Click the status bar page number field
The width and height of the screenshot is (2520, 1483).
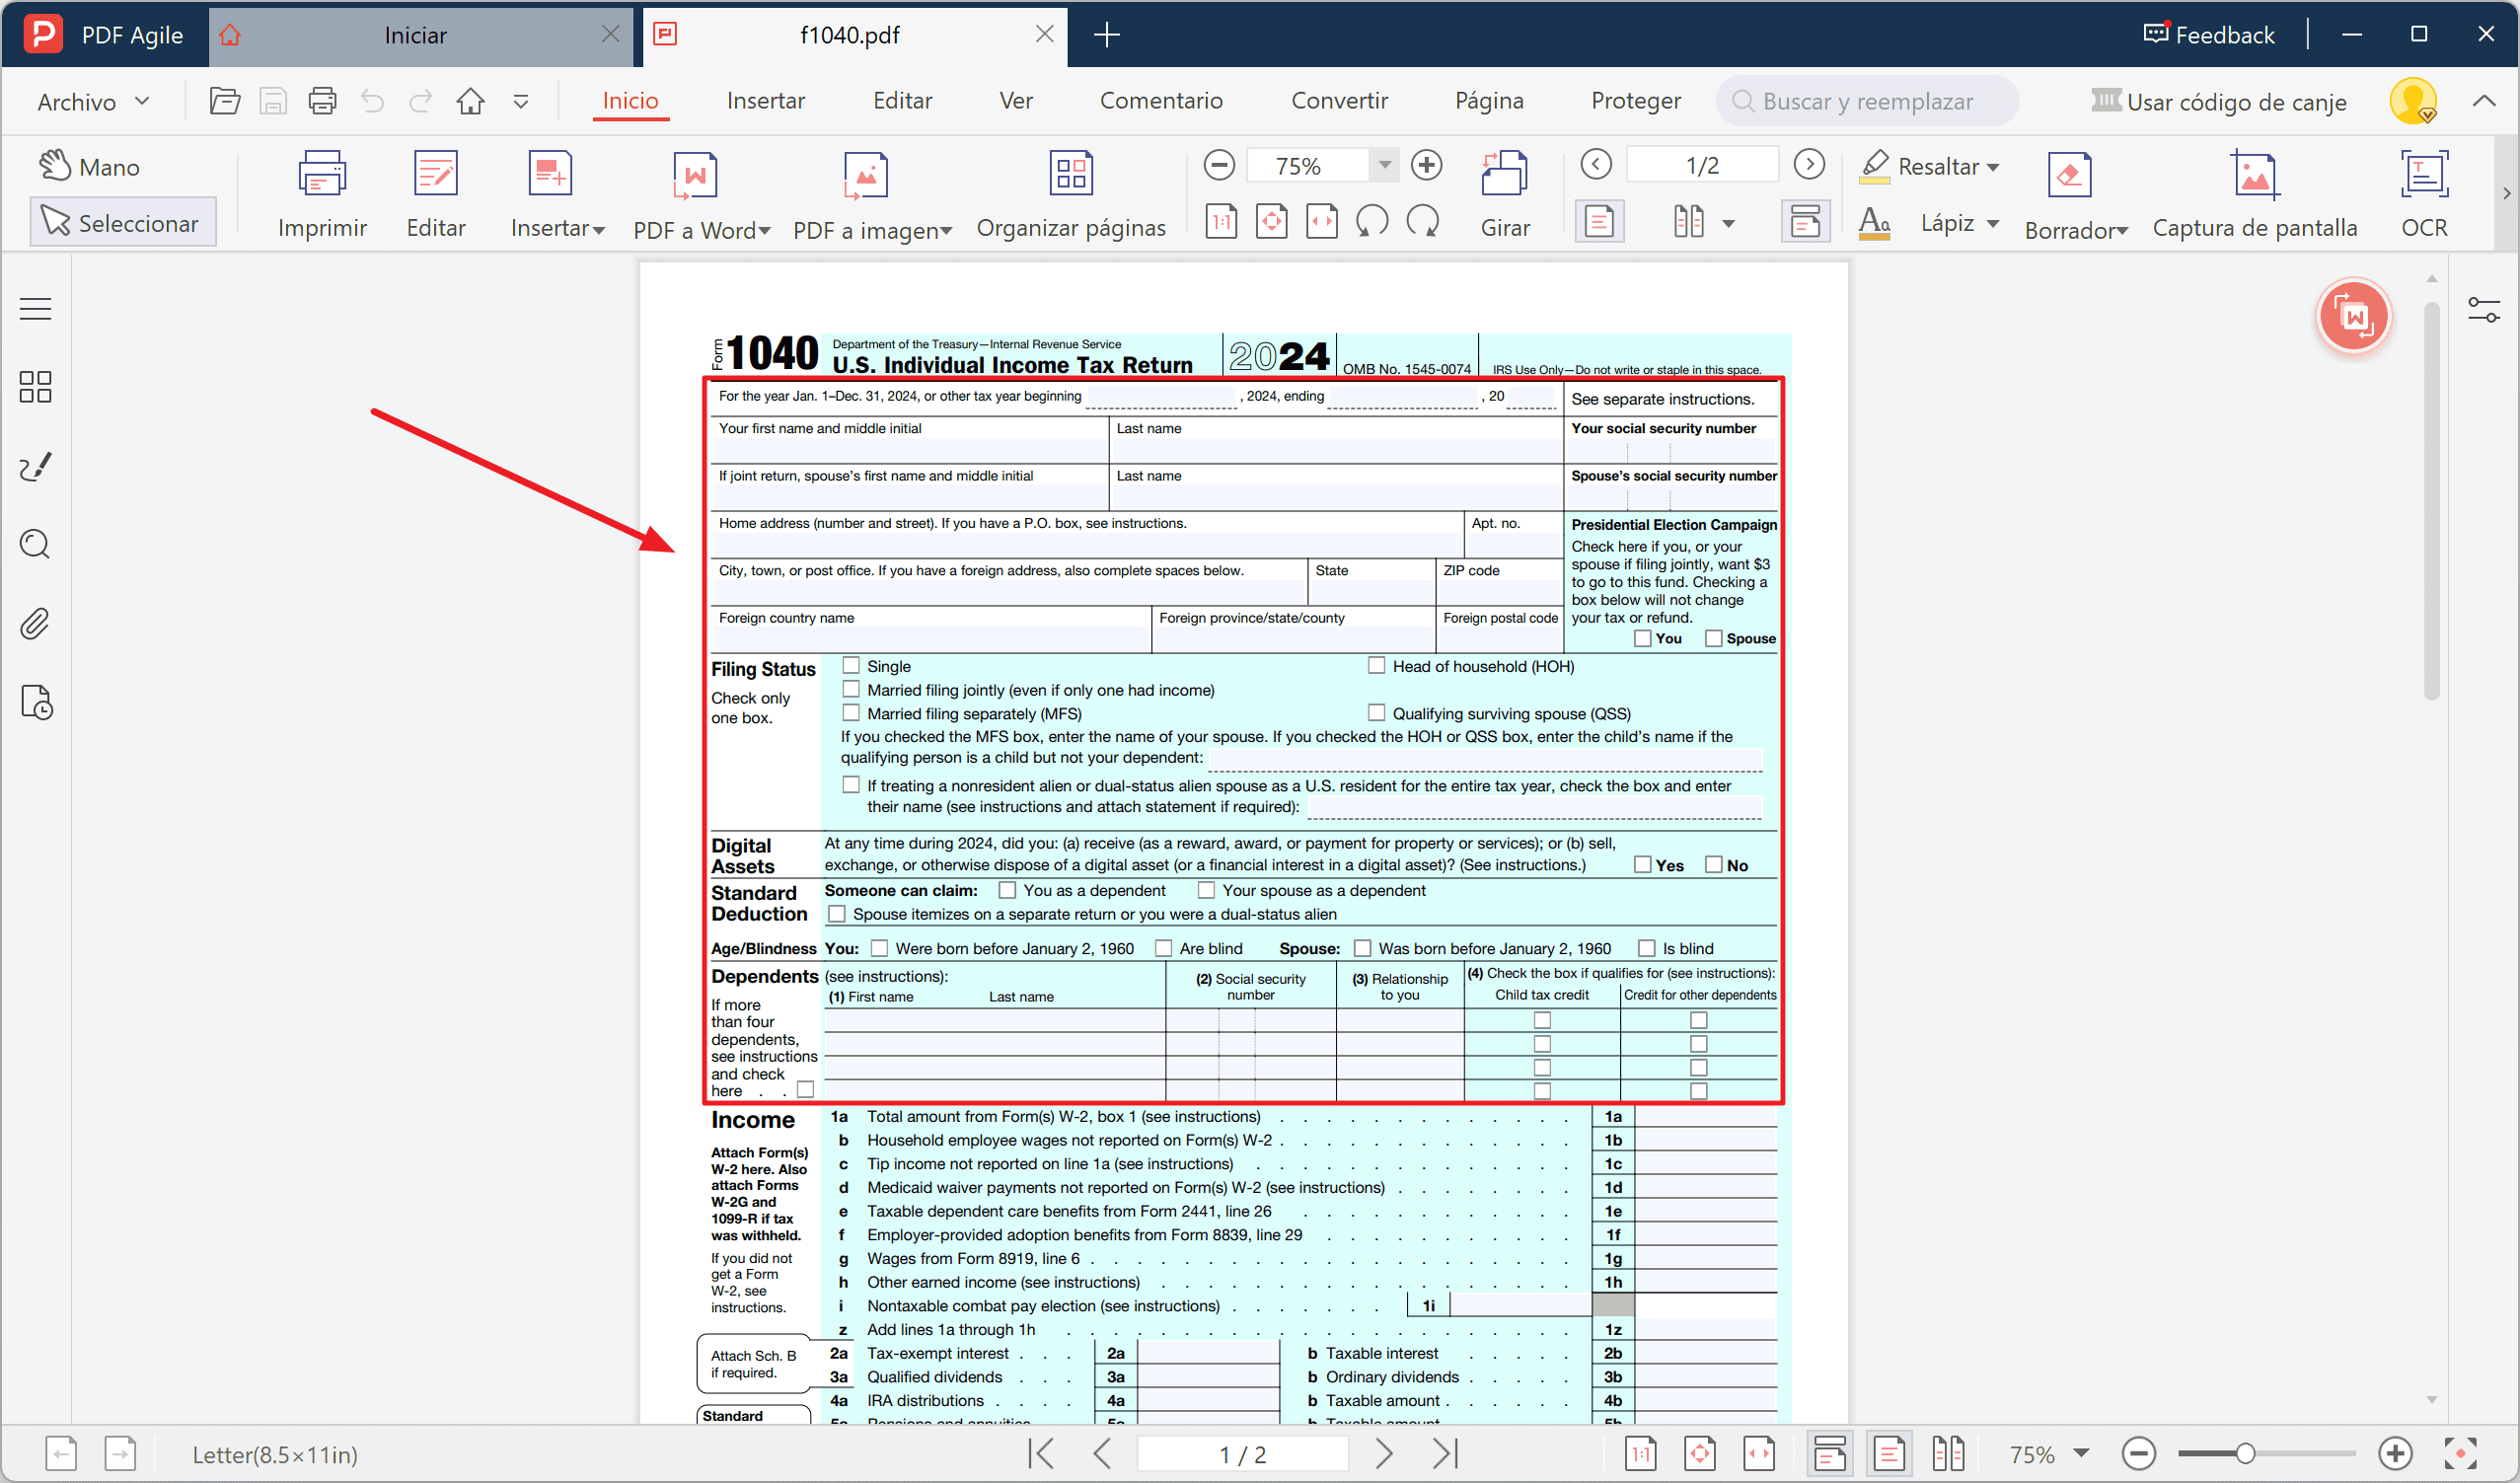[x=1242, y=1453]
